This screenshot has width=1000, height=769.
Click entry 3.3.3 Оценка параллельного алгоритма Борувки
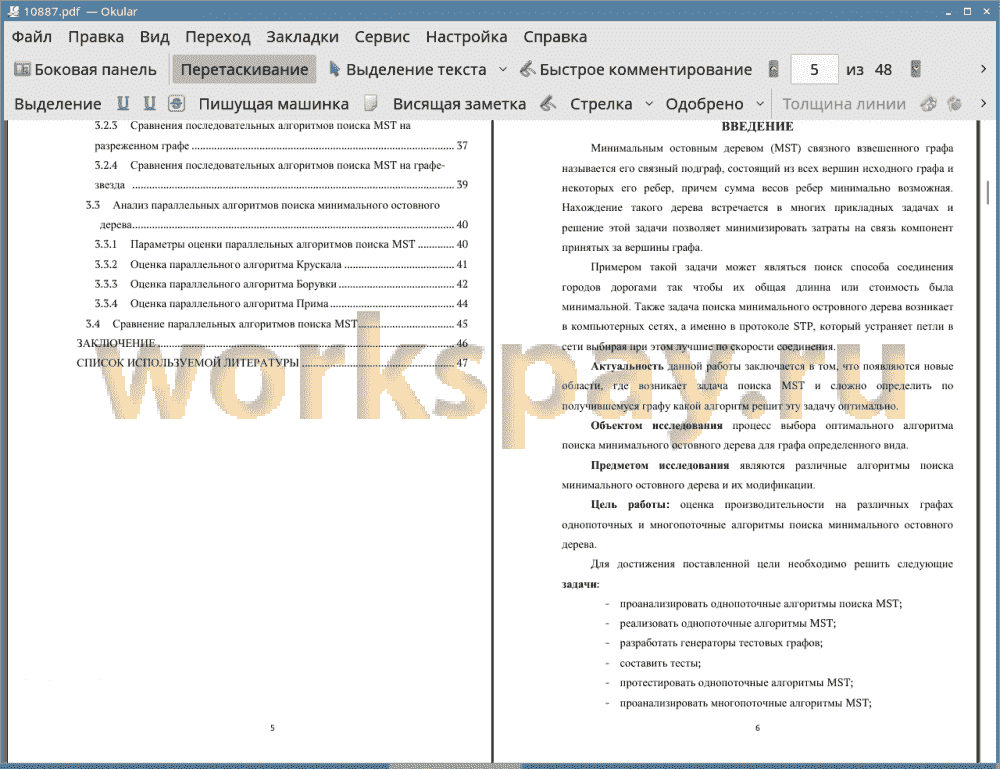click(x=281, y=284)
